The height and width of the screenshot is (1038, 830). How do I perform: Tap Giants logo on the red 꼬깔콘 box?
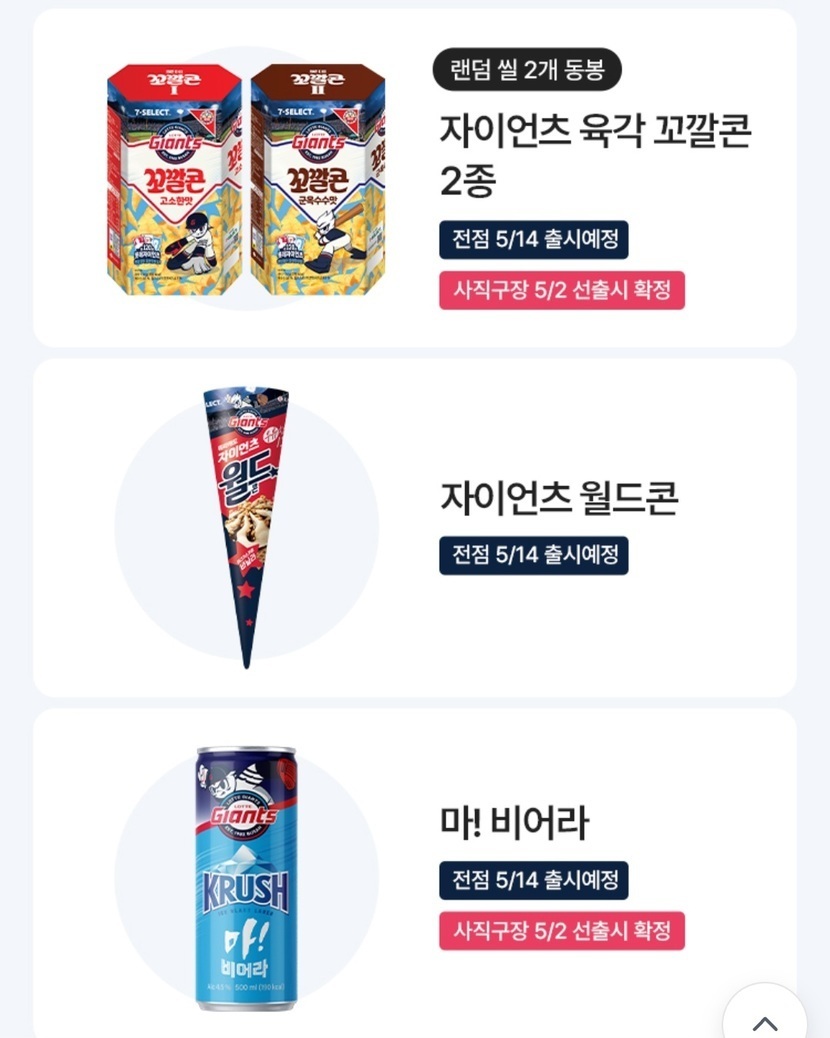click(175, 142)
